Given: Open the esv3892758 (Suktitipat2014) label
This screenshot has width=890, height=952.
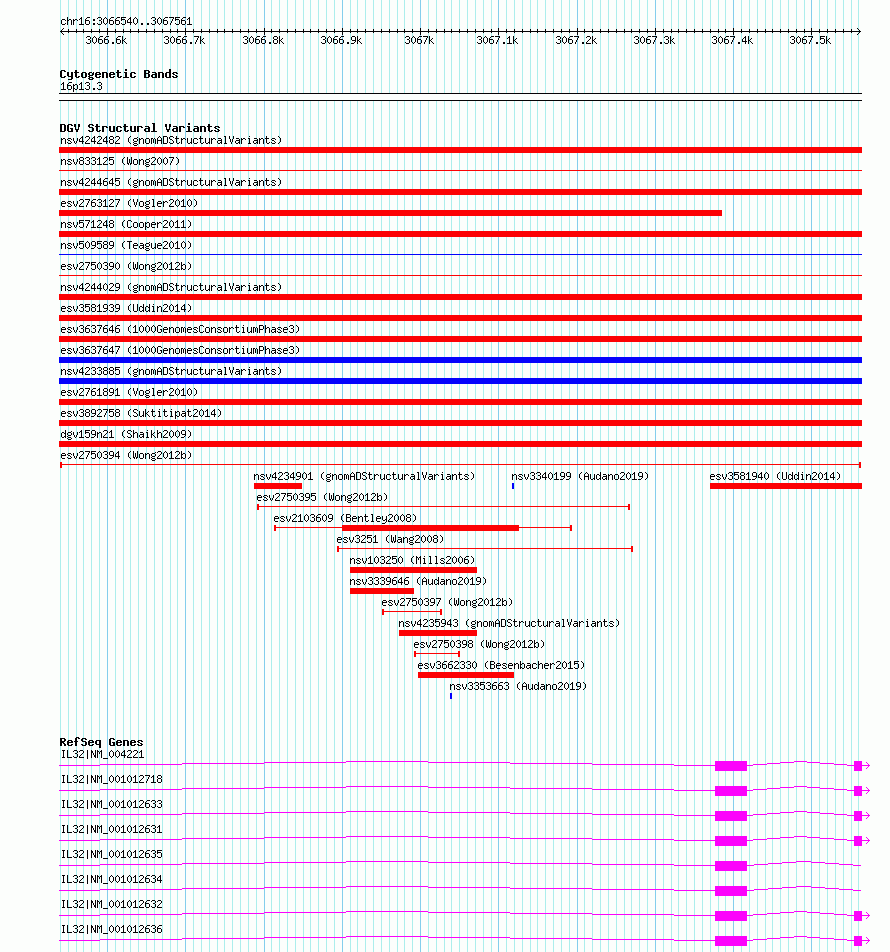Looking at the screenshot, I should pos(141,413).
